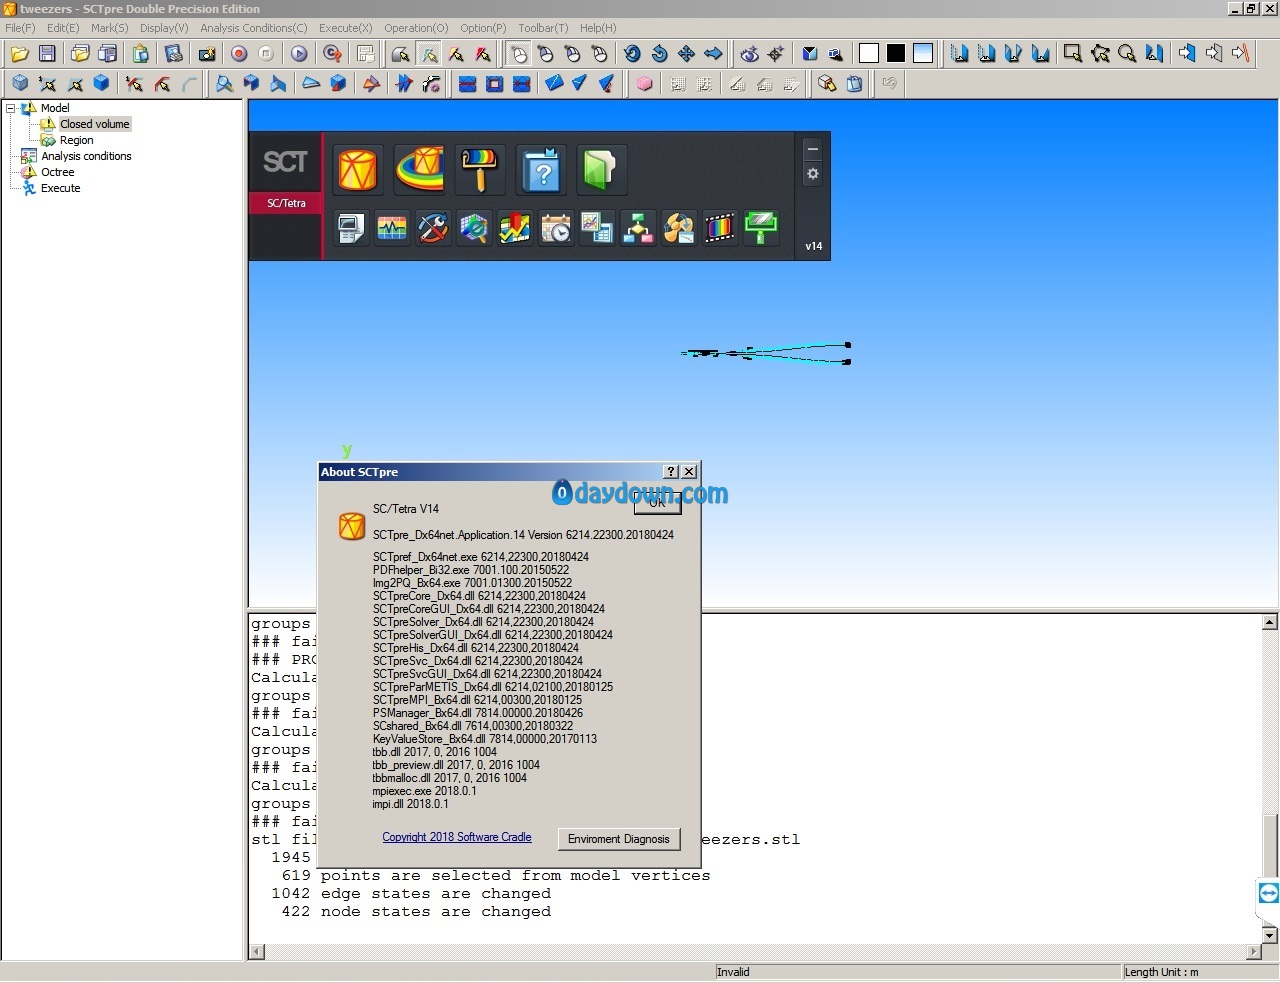
Task: Click the rectangle selection tool icon
Action: [1072, 54]
